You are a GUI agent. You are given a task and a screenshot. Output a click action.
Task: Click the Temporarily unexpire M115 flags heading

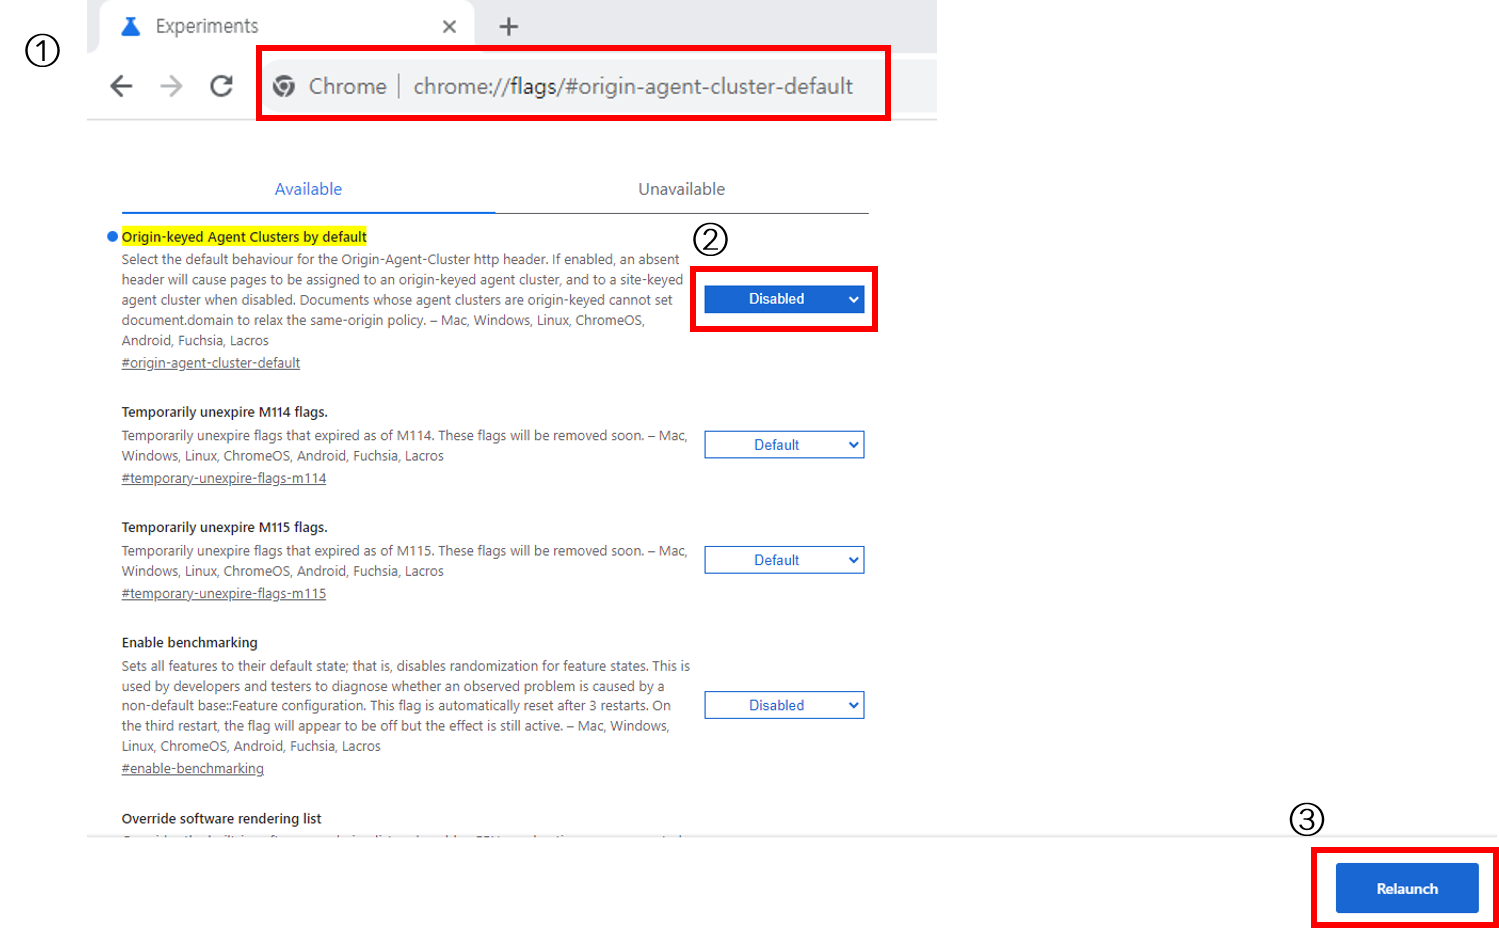225,527
